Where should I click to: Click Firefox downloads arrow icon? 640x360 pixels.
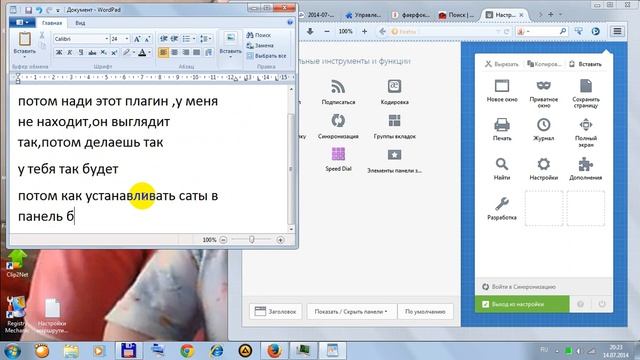click(x=310, y=31)
